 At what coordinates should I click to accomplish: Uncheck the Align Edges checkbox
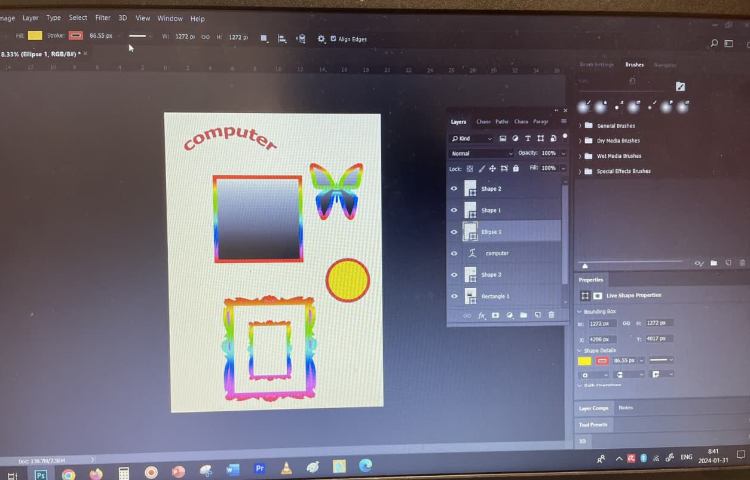click(x=334, y=38)
